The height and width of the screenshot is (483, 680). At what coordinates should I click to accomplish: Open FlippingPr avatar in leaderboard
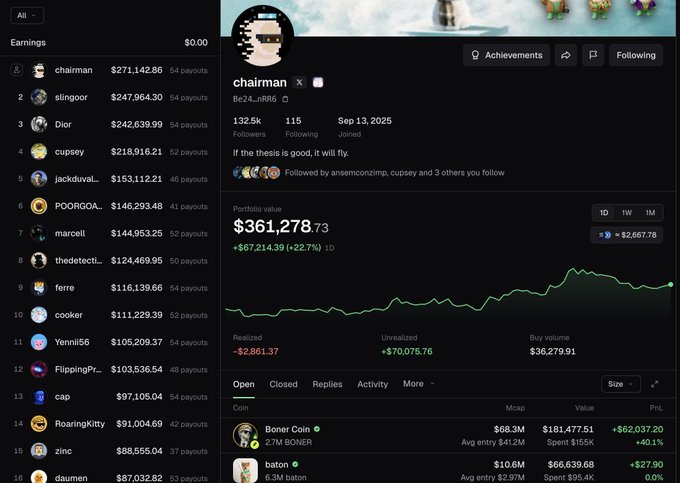pos(39,369)
